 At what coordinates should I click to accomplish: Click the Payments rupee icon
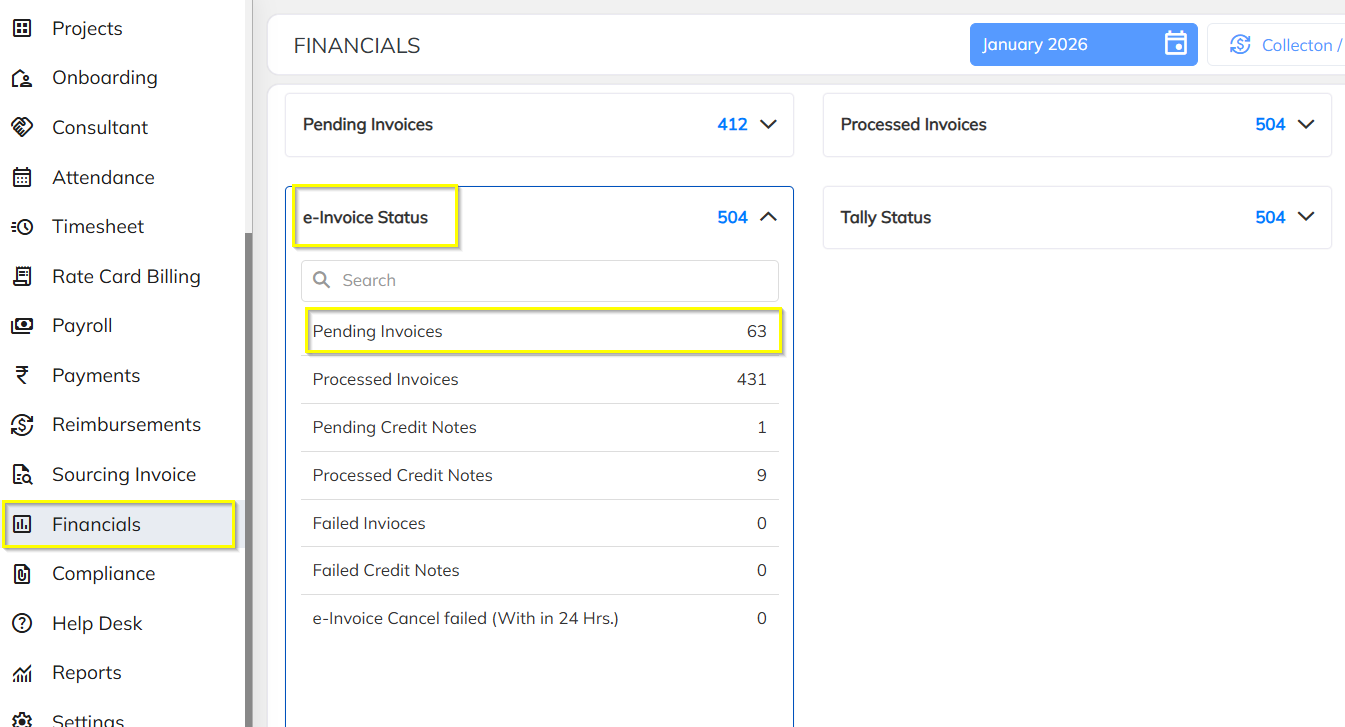coord(22,376)
